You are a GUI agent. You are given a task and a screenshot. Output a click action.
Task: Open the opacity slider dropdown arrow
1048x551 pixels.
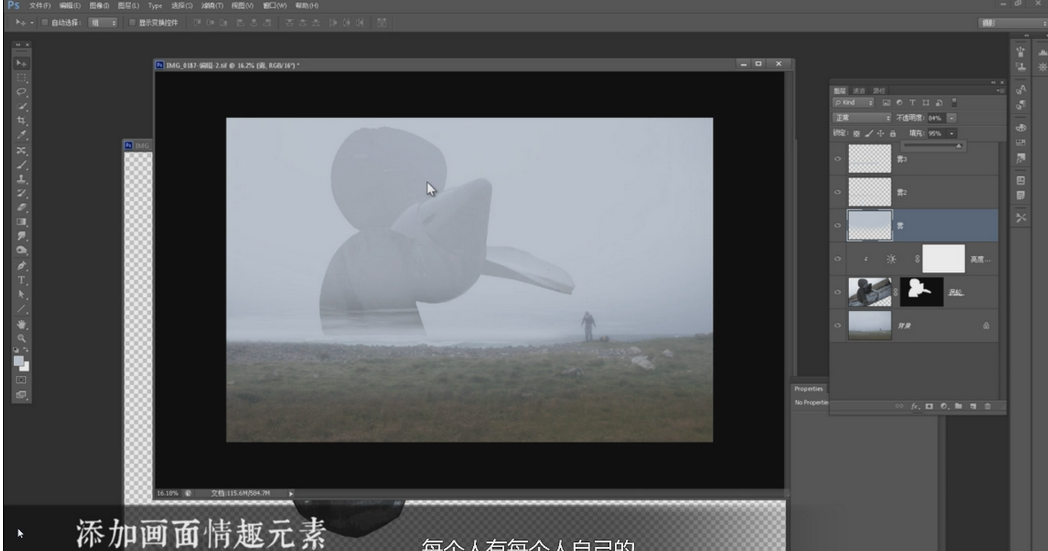[952, 118]
